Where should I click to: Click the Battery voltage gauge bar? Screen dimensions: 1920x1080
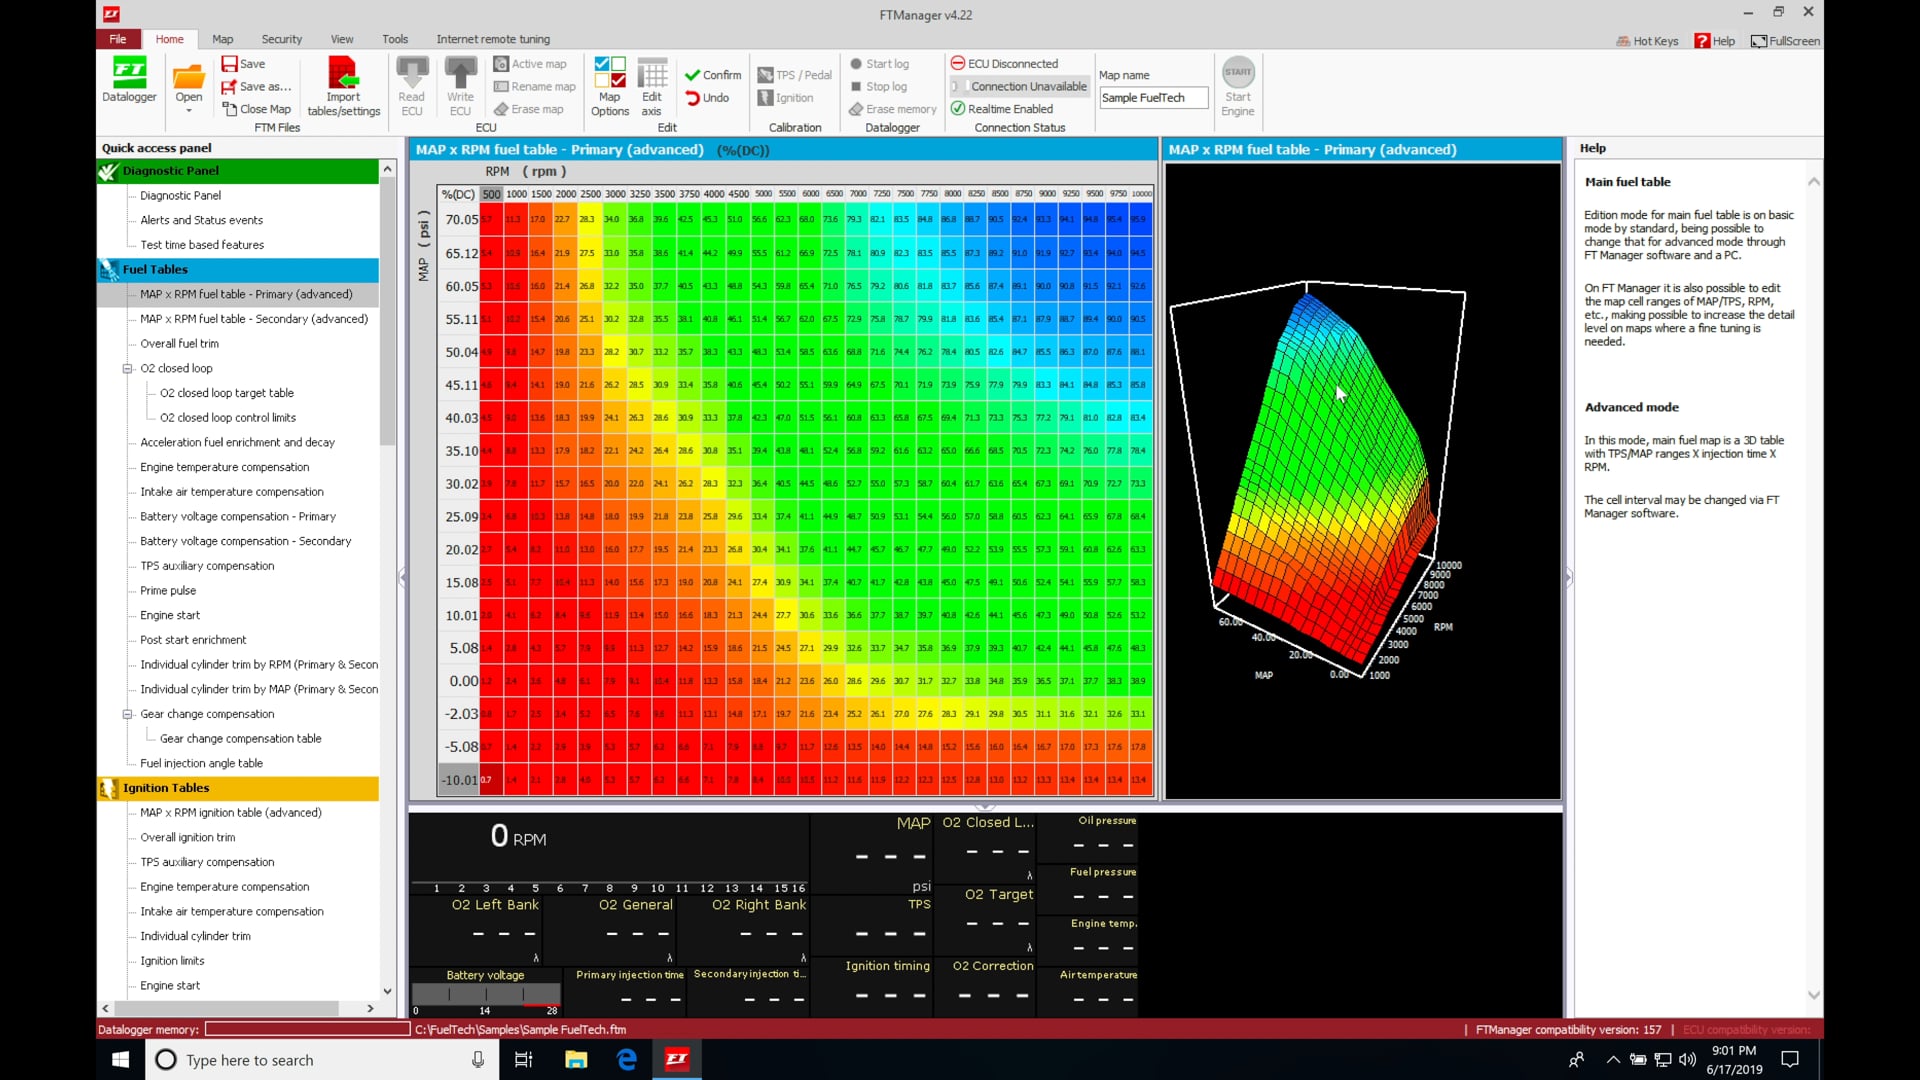(x=486, y=994)
